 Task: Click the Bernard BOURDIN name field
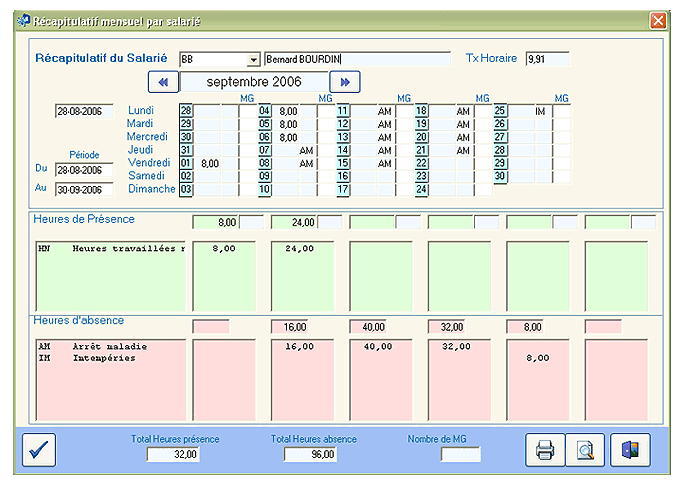[x=357, y=60]
